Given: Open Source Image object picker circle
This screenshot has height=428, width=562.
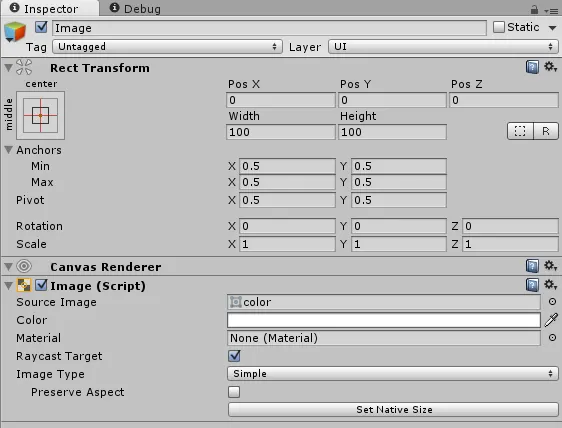Looking at the screenshot, I should point(552,302).
